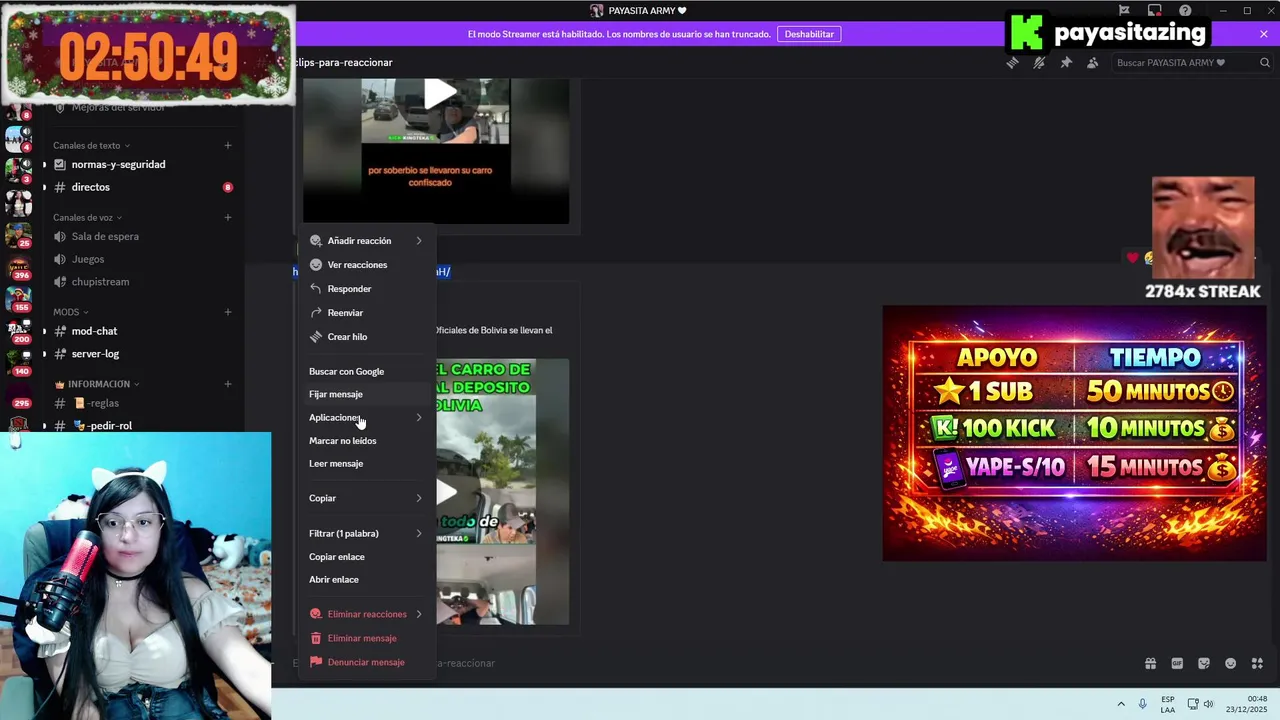Open the apps launcher icon in message bar
Screen dimensions: 1280x720
coord(1257,663)
